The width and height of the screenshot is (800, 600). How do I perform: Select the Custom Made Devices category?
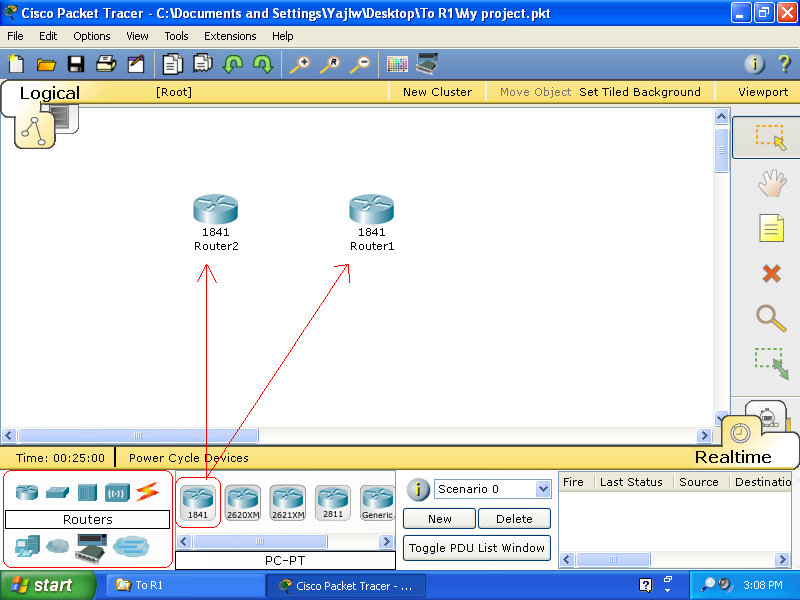pos(91,548)
